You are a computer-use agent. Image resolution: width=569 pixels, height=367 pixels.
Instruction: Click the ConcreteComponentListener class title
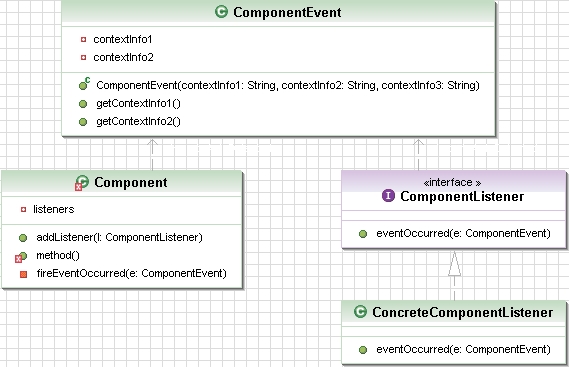pyautogui.click(x=463, y=312)
